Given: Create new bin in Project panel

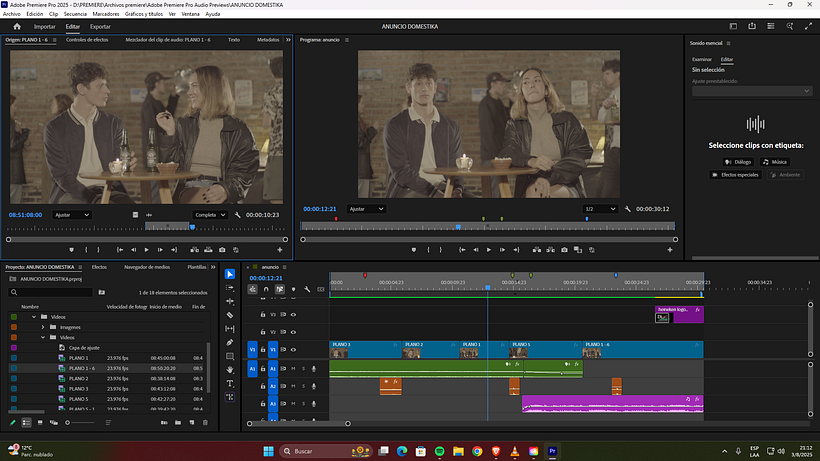Looking at the screenshot, I should click(x=178, y=422).
